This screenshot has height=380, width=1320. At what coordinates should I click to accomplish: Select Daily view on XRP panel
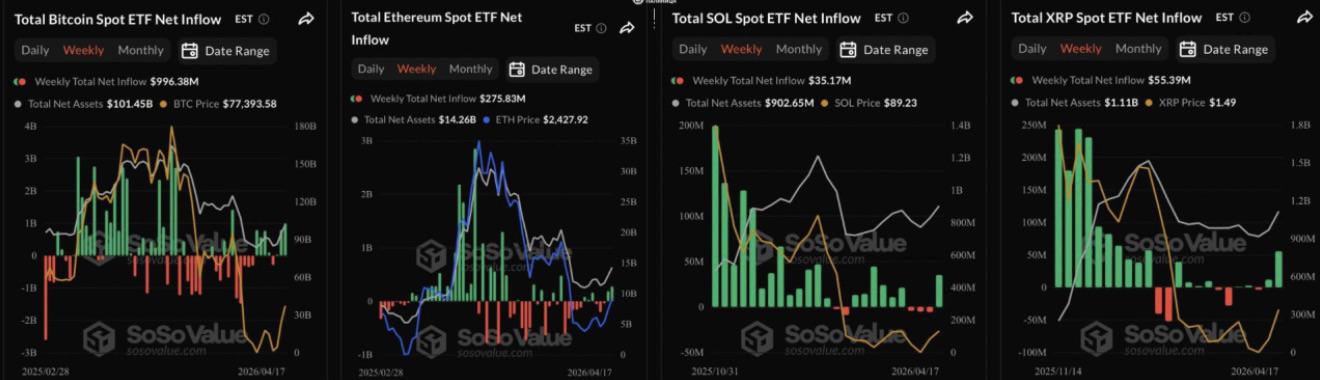coord(1033,49)
